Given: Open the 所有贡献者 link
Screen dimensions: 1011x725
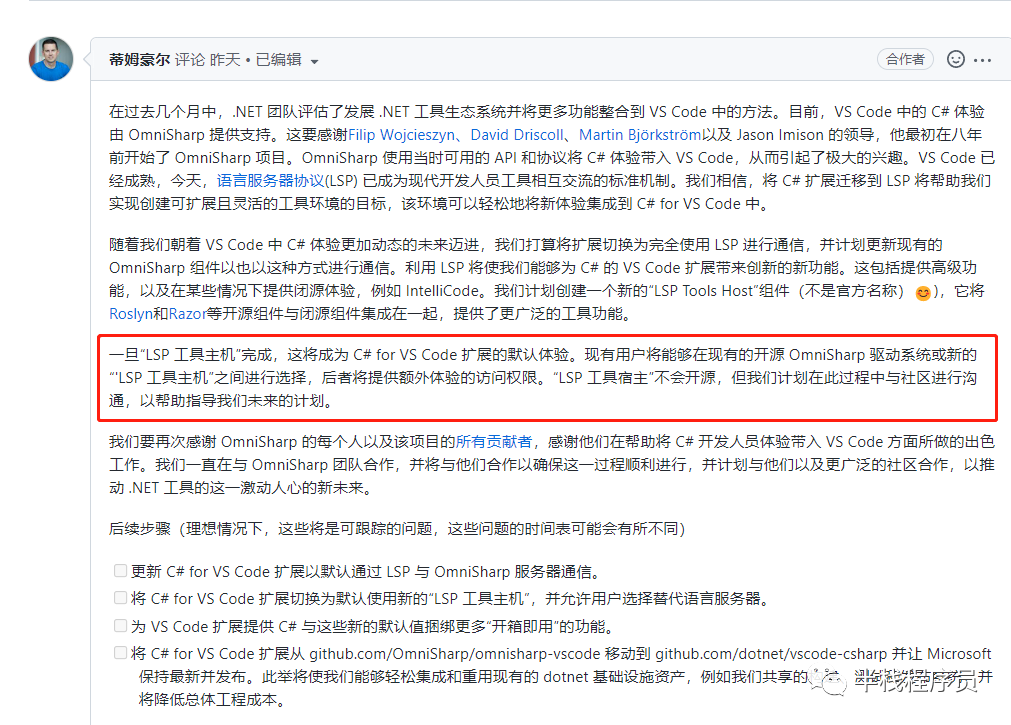Looking at the screenshot, I should 494,442.
